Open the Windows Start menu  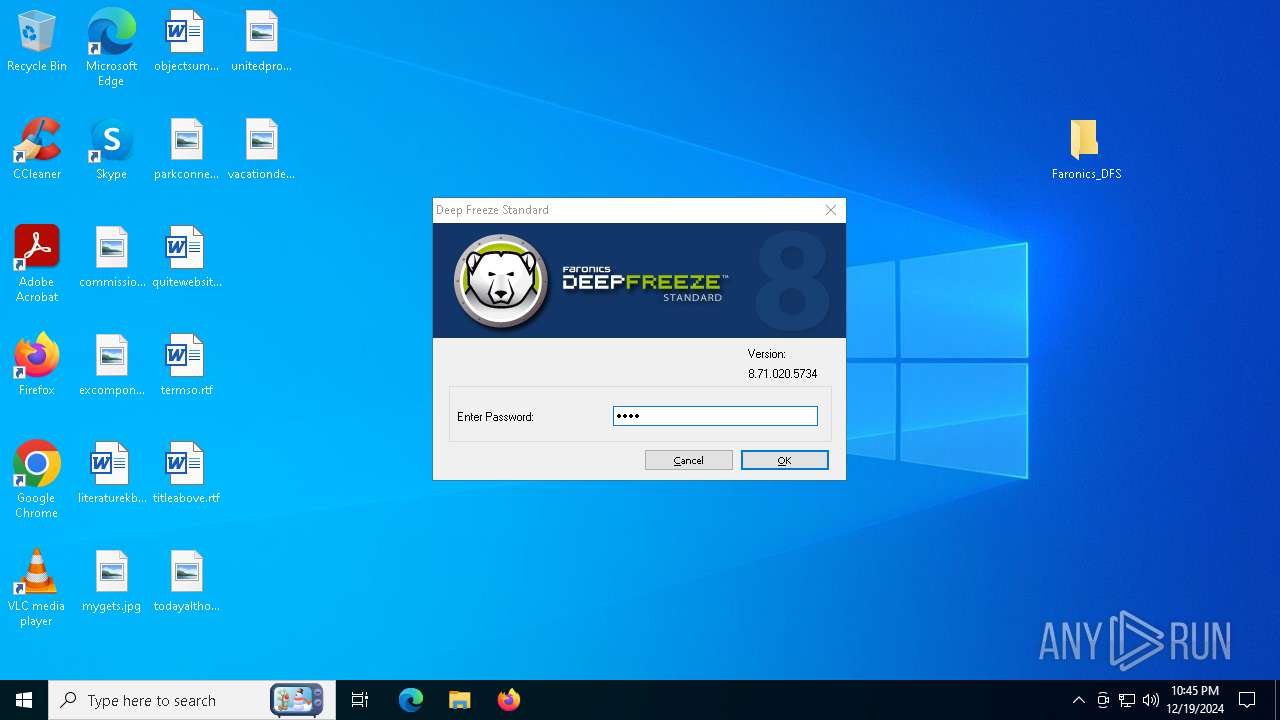[x=24, y=700]
